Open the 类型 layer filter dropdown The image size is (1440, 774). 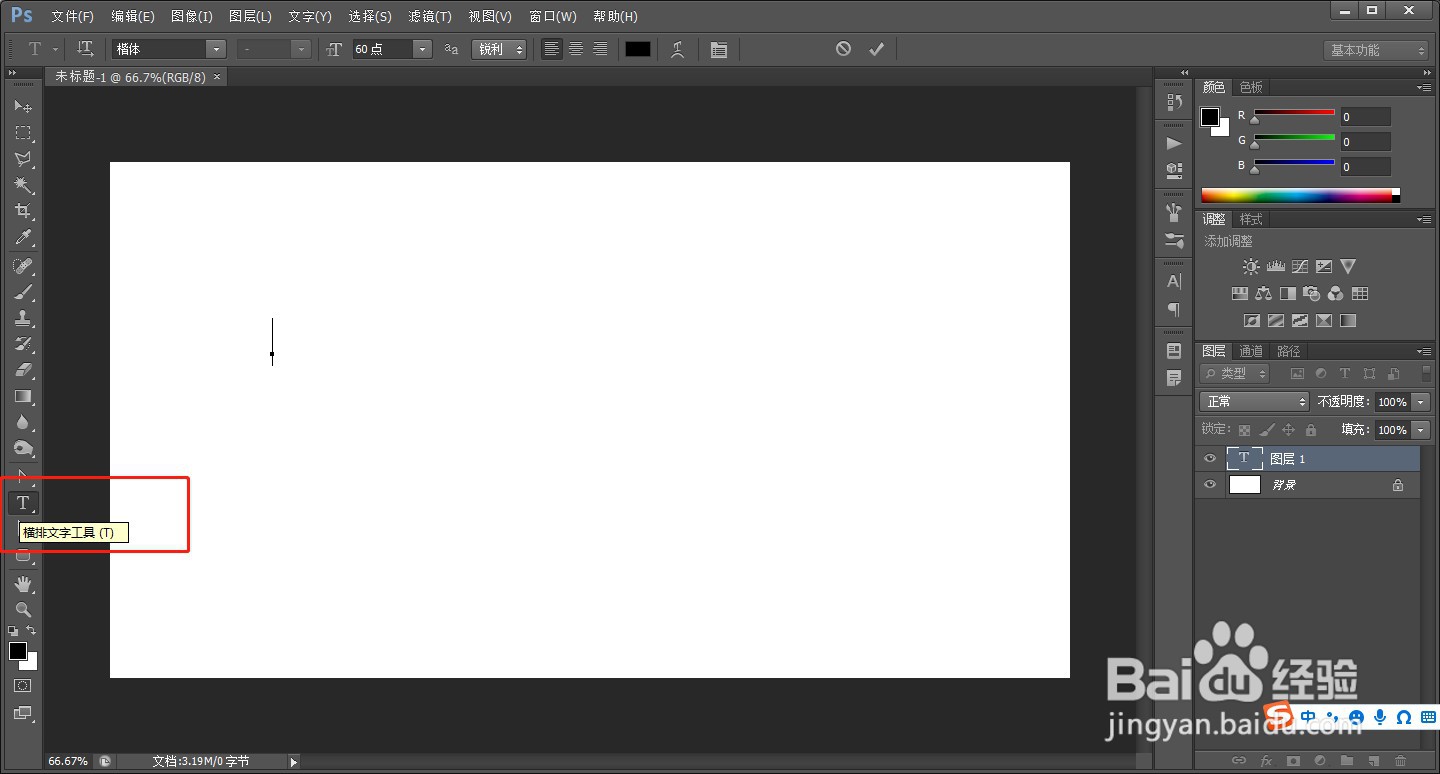[1235, 373]
